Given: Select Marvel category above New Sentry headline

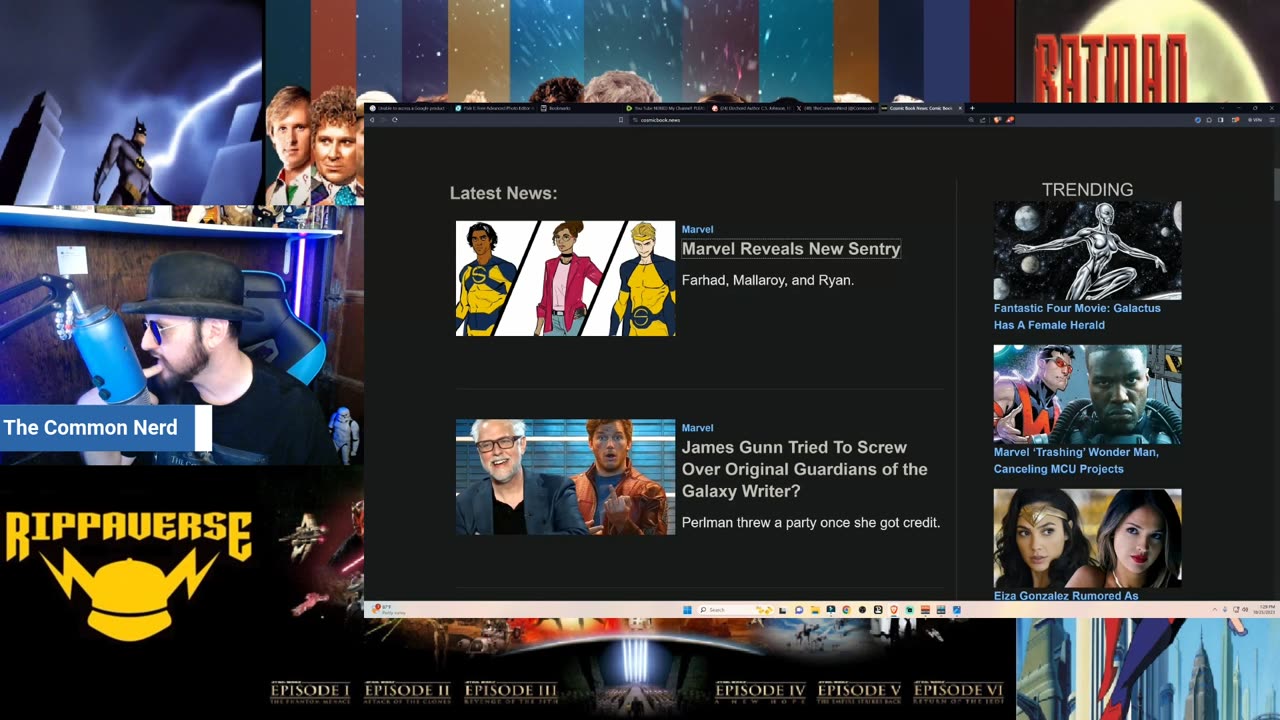Looking at the screenshot, I should (x=697, y=229).
